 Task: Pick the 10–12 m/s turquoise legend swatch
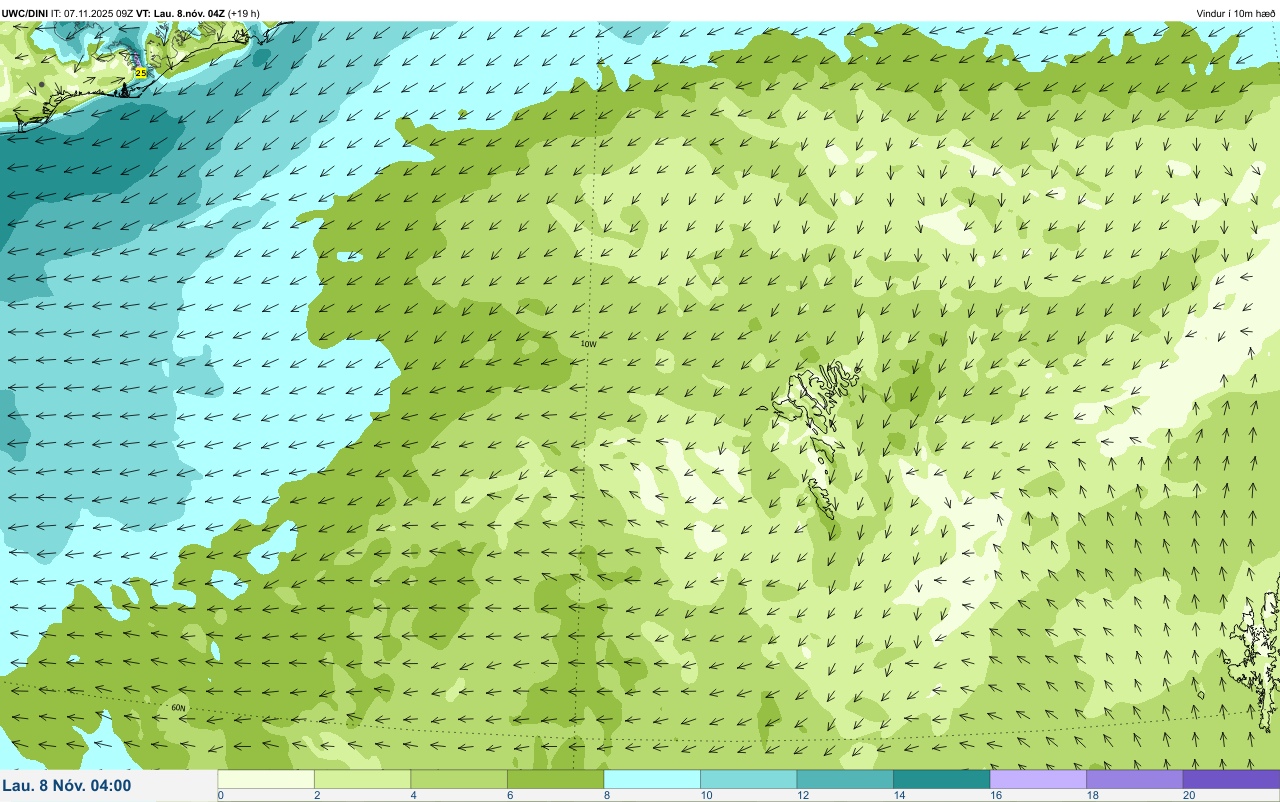pyautogui.click(x=748, y=779)
